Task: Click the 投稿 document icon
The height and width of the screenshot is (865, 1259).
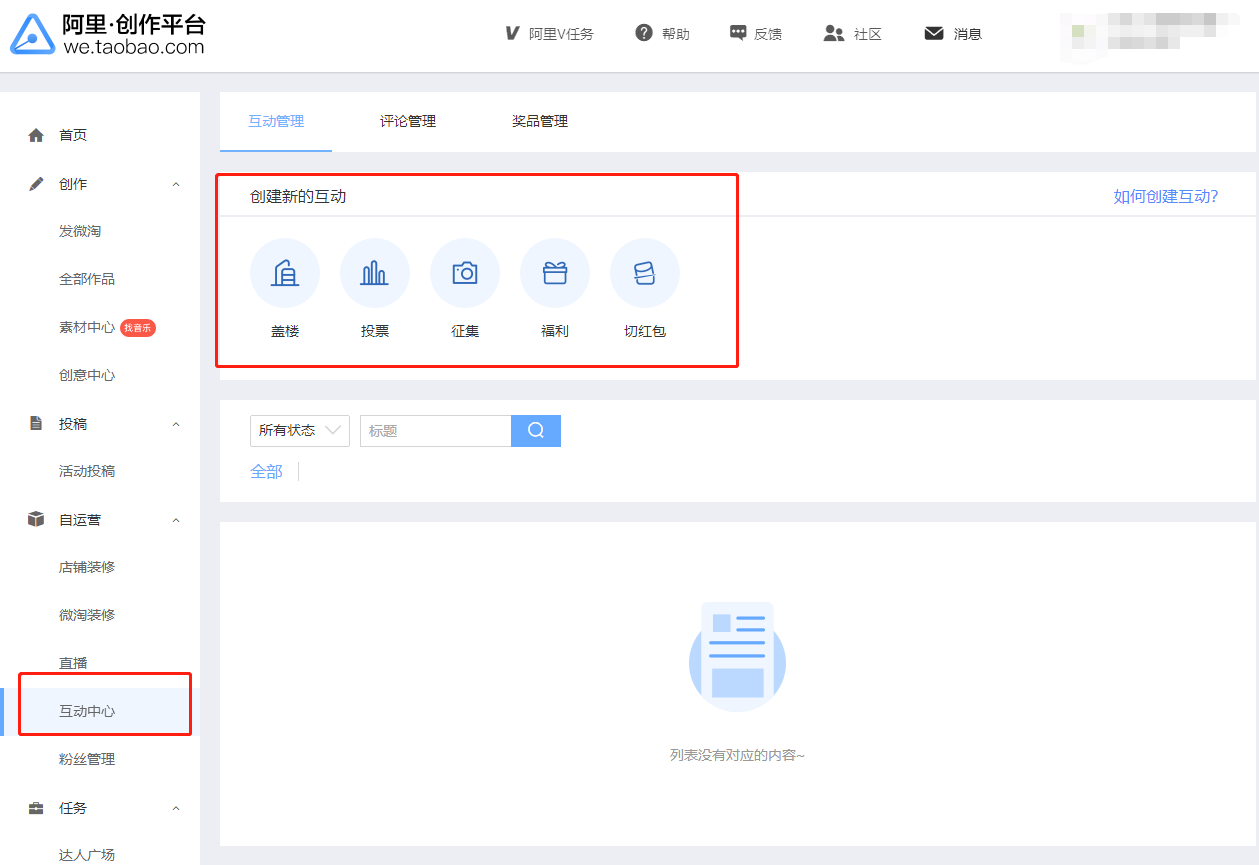Action: (x=36, y=423)
